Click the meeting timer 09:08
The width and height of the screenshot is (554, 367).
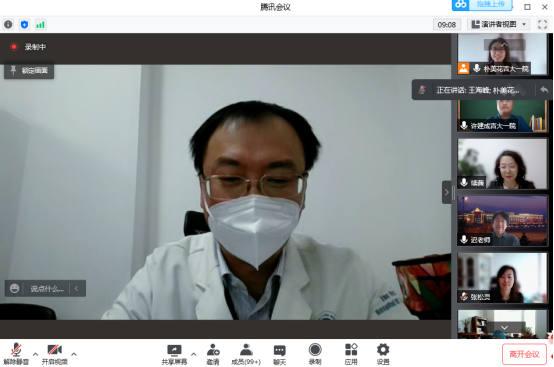click(447, 25)
